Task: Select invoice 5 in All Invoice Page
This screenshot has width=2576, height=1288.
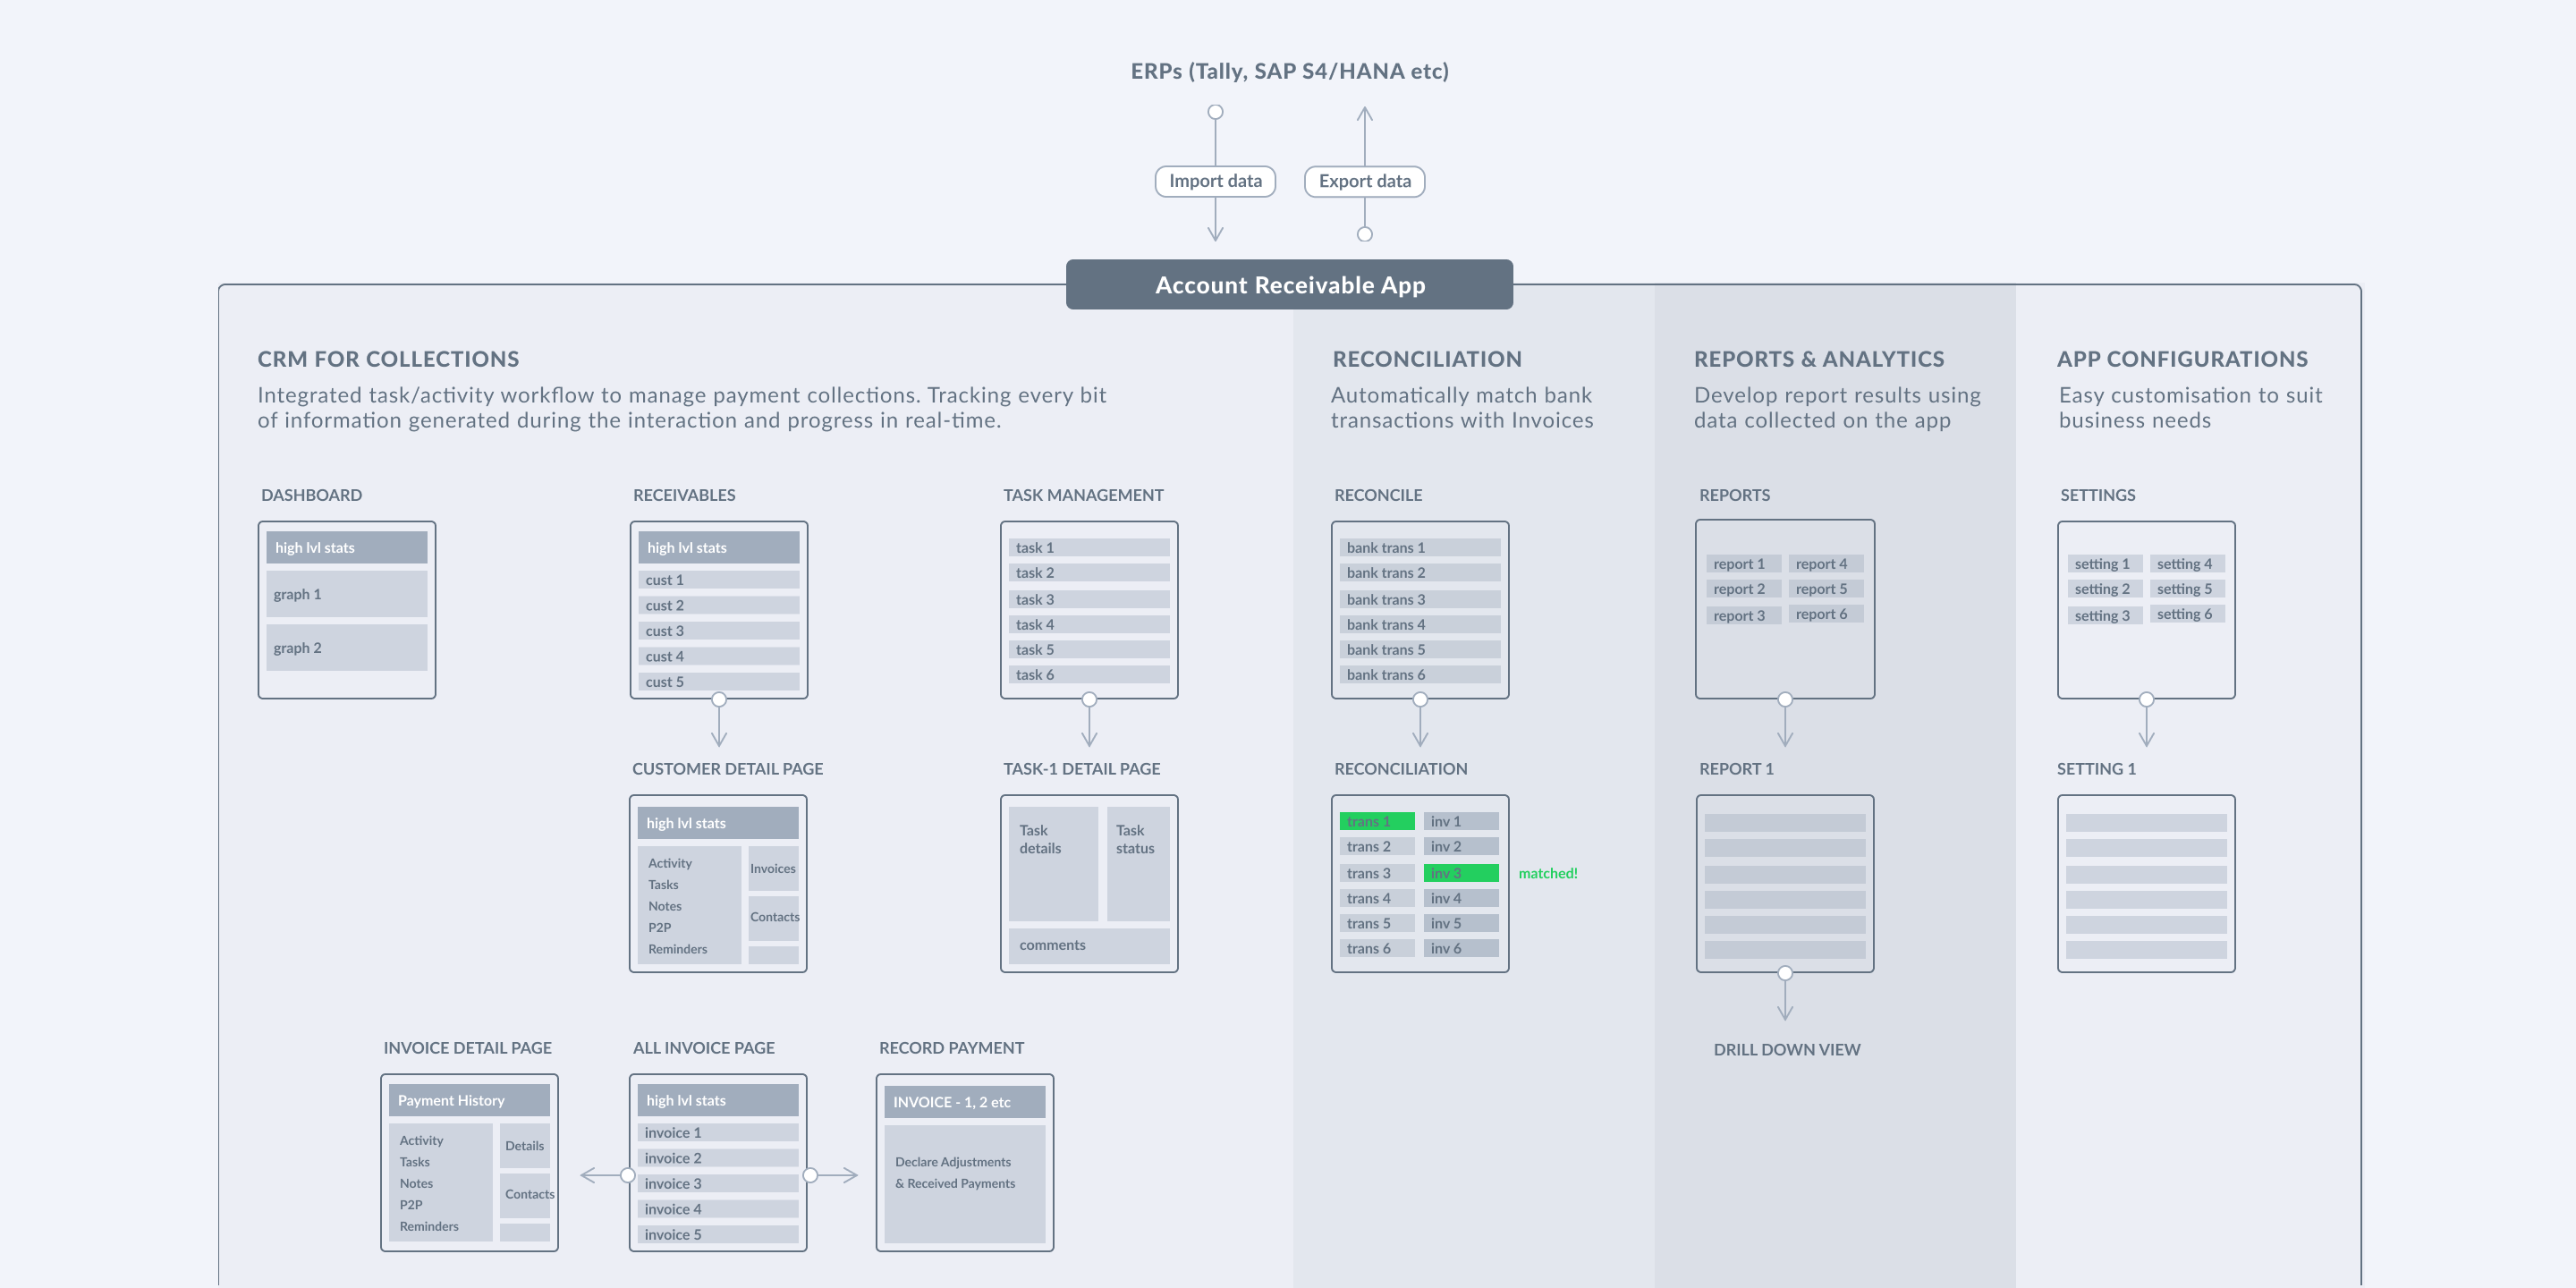Action: pos(718,1235)
